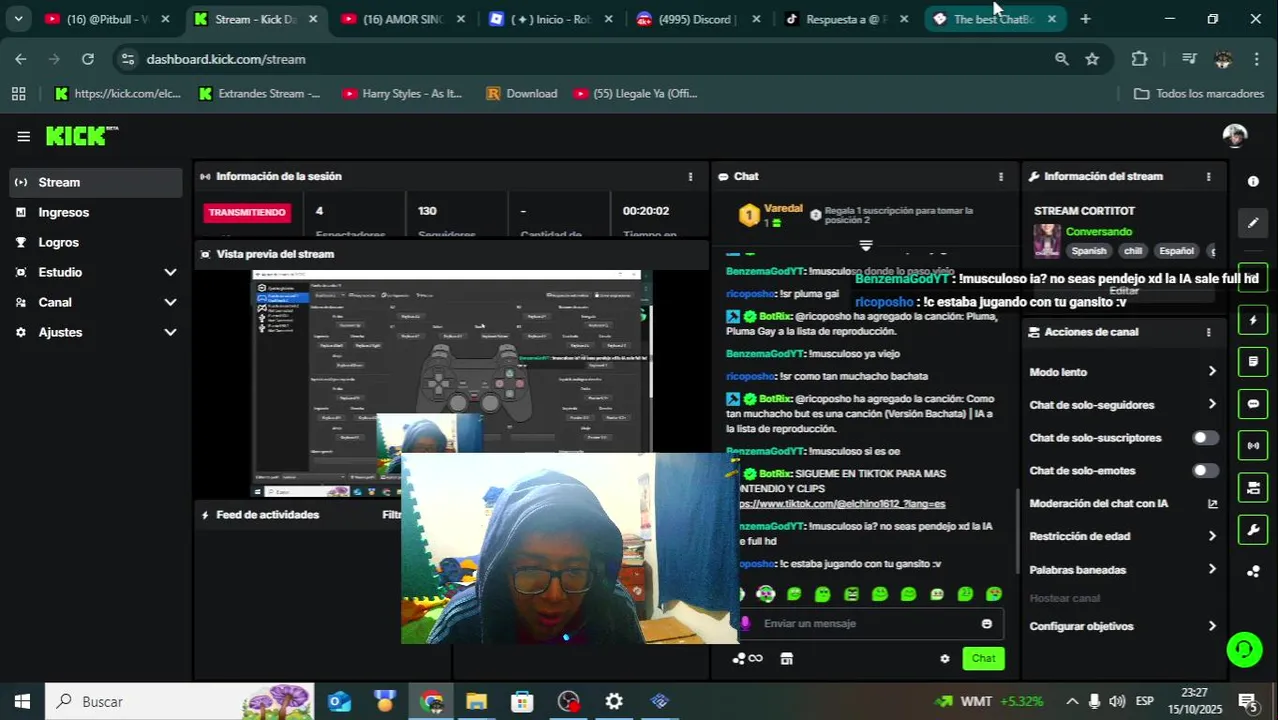Screen dimensions: 1278x720
Task: Click the chat bubble sidebar icon
Action: pyautogui.click(x=1253, y=404)
